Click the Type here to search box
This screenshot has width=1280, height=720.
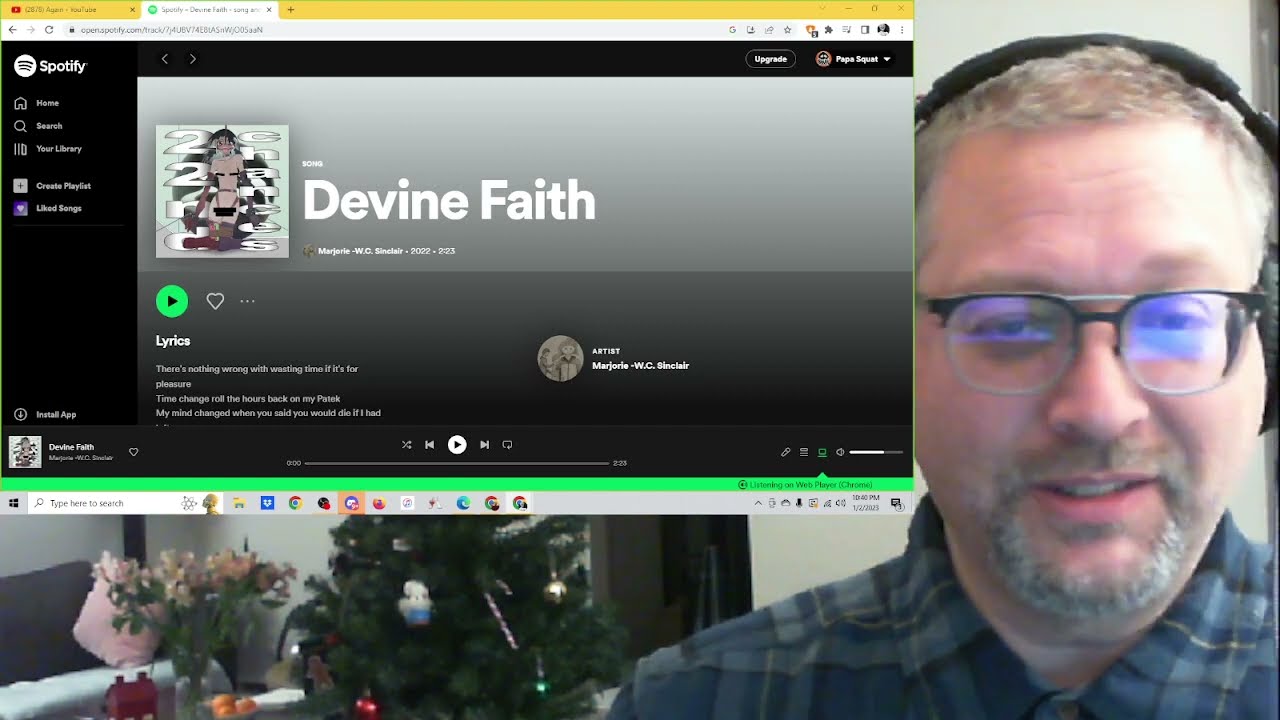pos(126,503)
